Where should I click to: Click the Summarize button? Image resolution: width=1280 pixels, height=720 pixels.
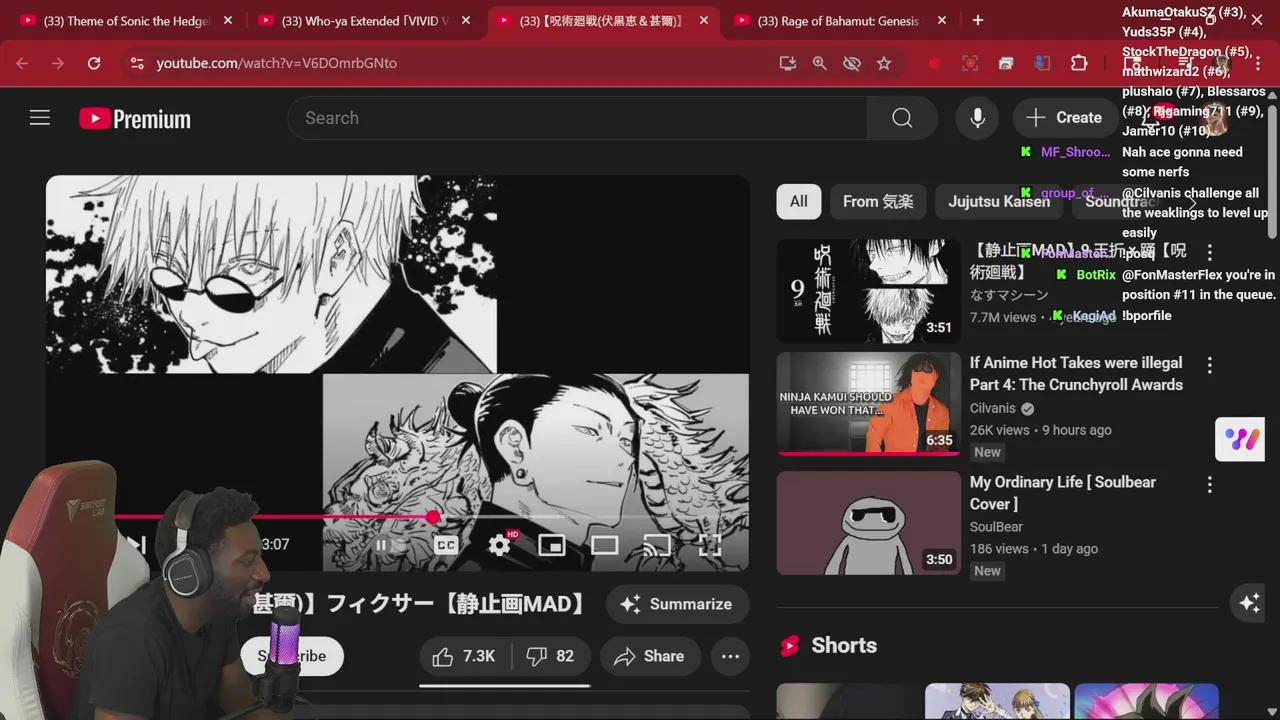pos(677,604)
